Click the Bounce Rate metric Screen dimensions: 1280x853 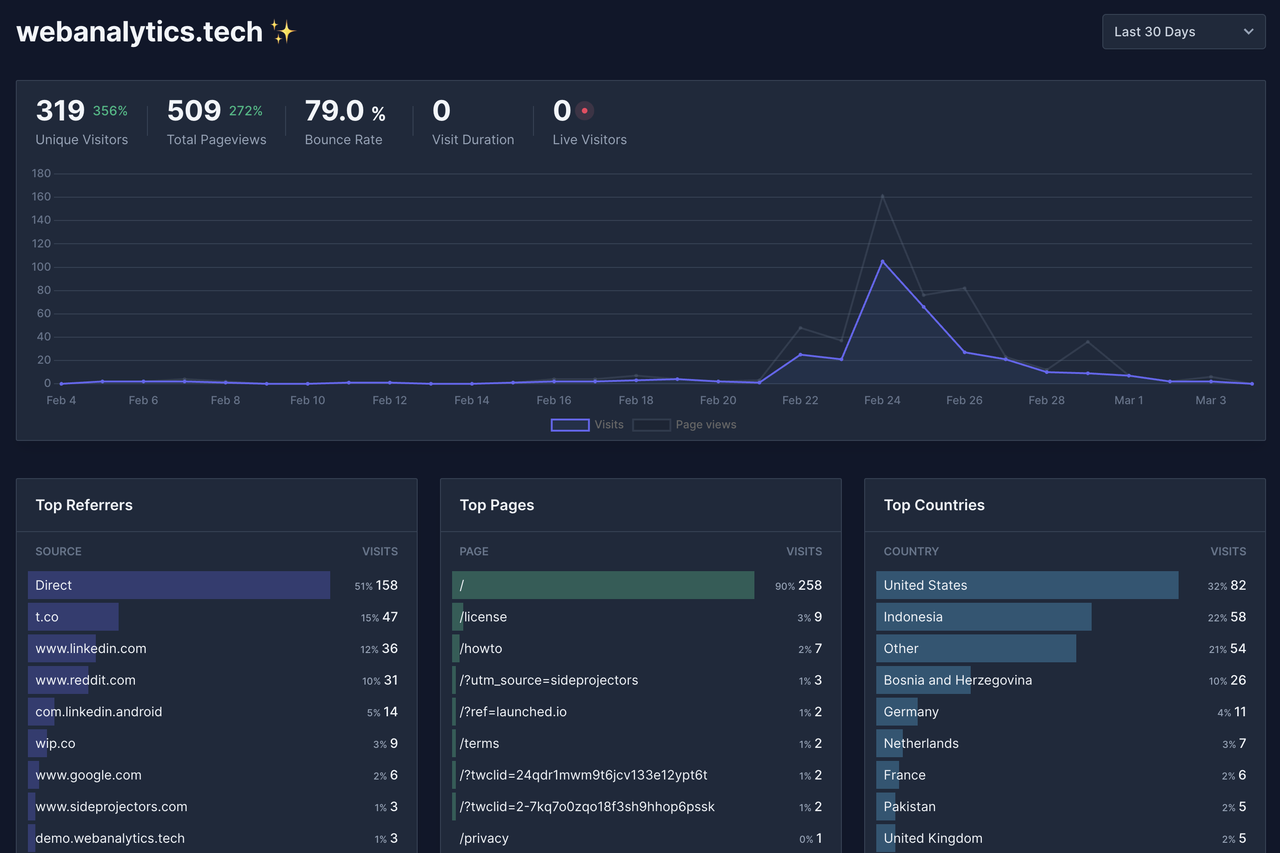coord(344,122)
